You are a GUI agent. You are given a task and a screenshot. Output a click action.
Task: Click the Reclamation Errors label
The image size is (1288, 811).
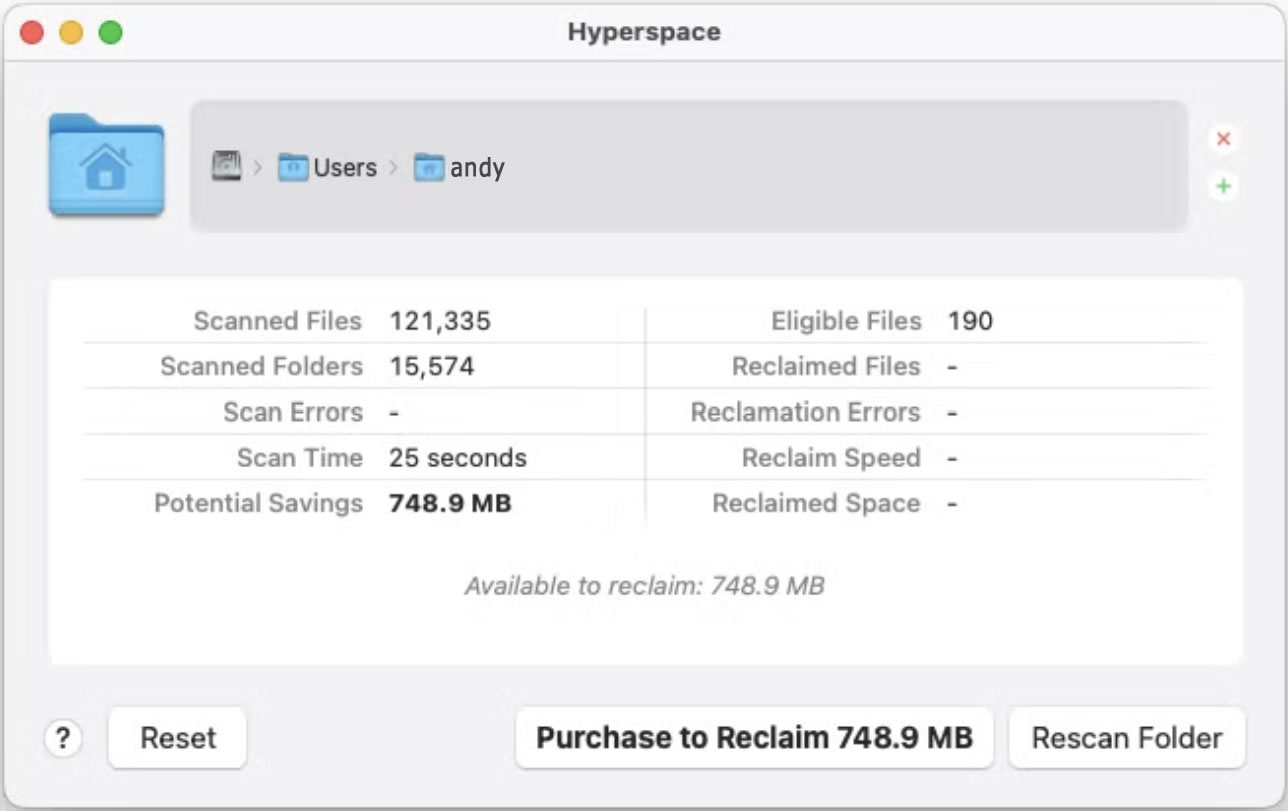(x=805, y=412)
